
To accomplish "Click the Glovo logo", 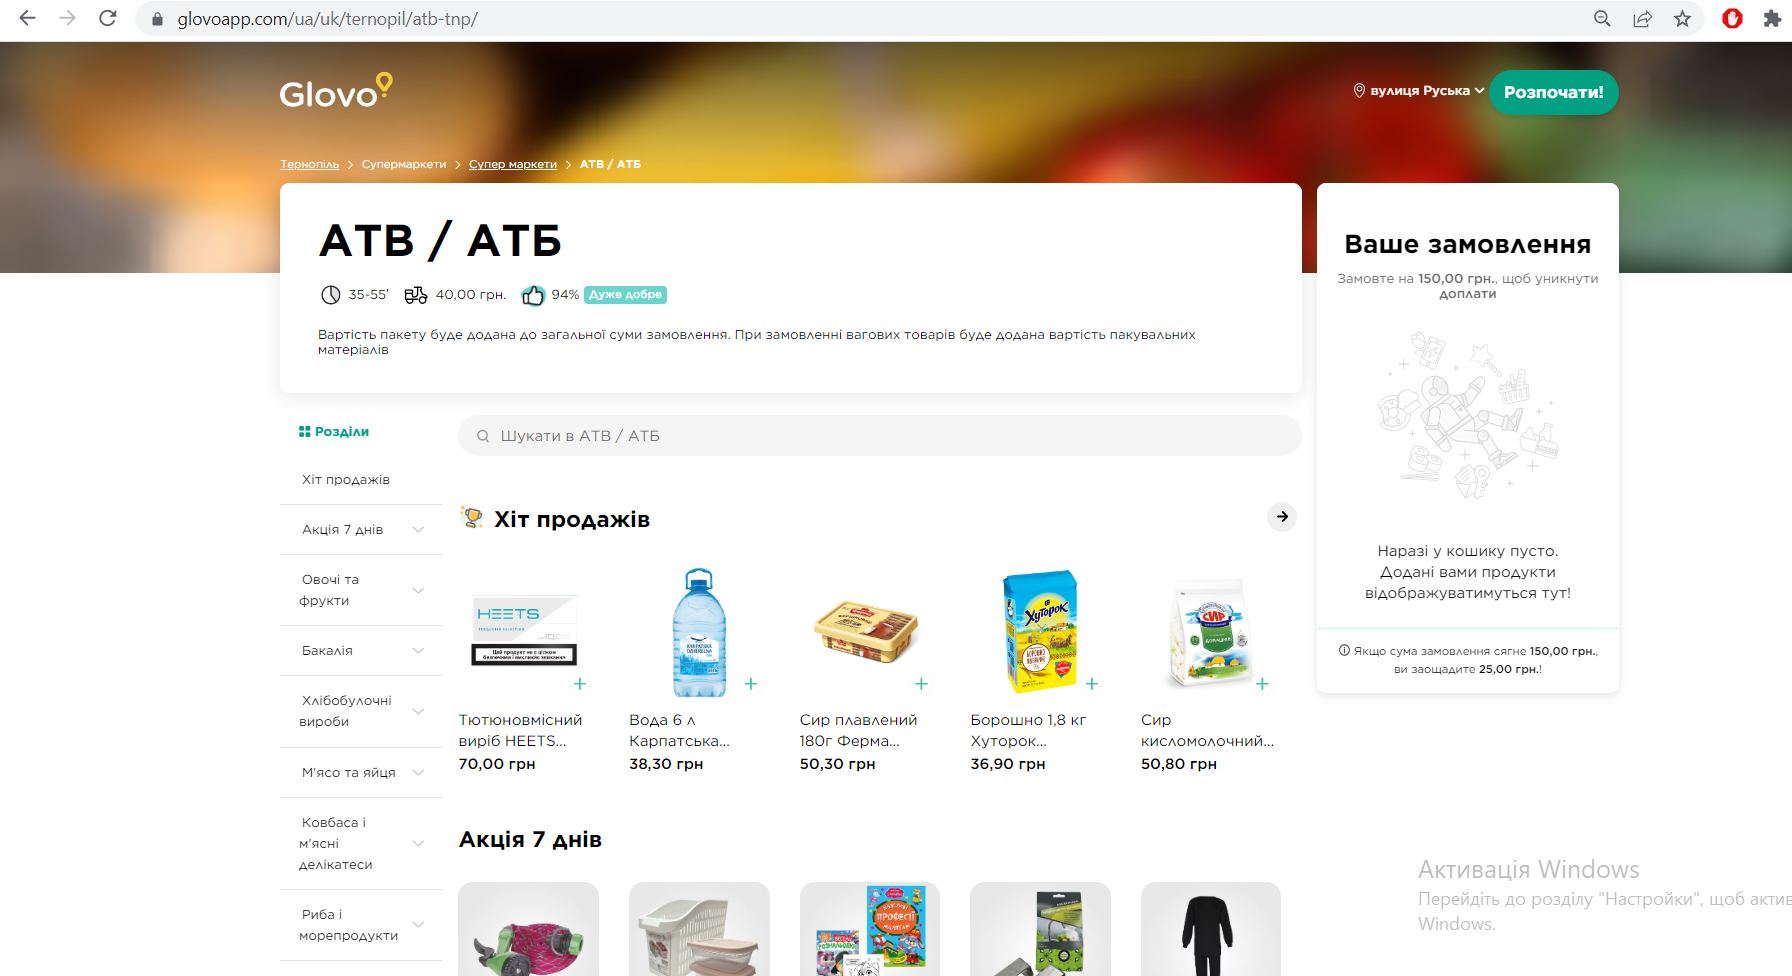I will 336,91.
